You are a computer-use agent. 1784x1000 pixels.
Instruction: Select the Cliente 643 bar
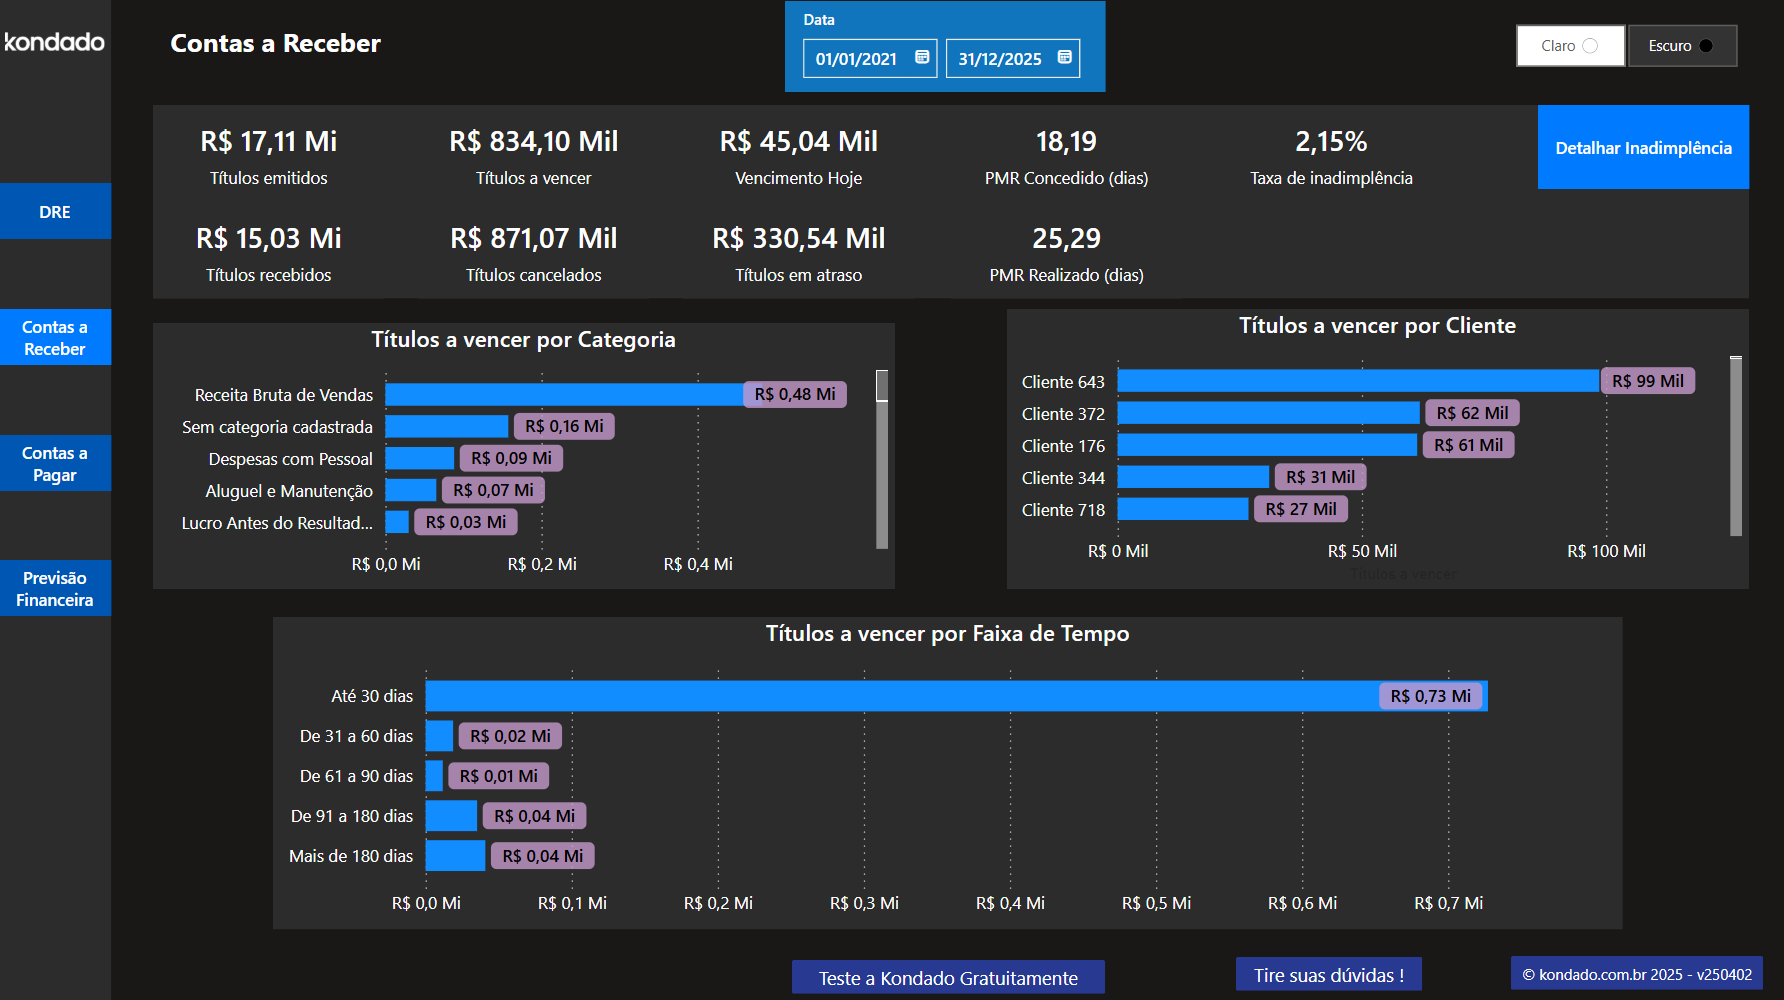[x=1350, y=380]
